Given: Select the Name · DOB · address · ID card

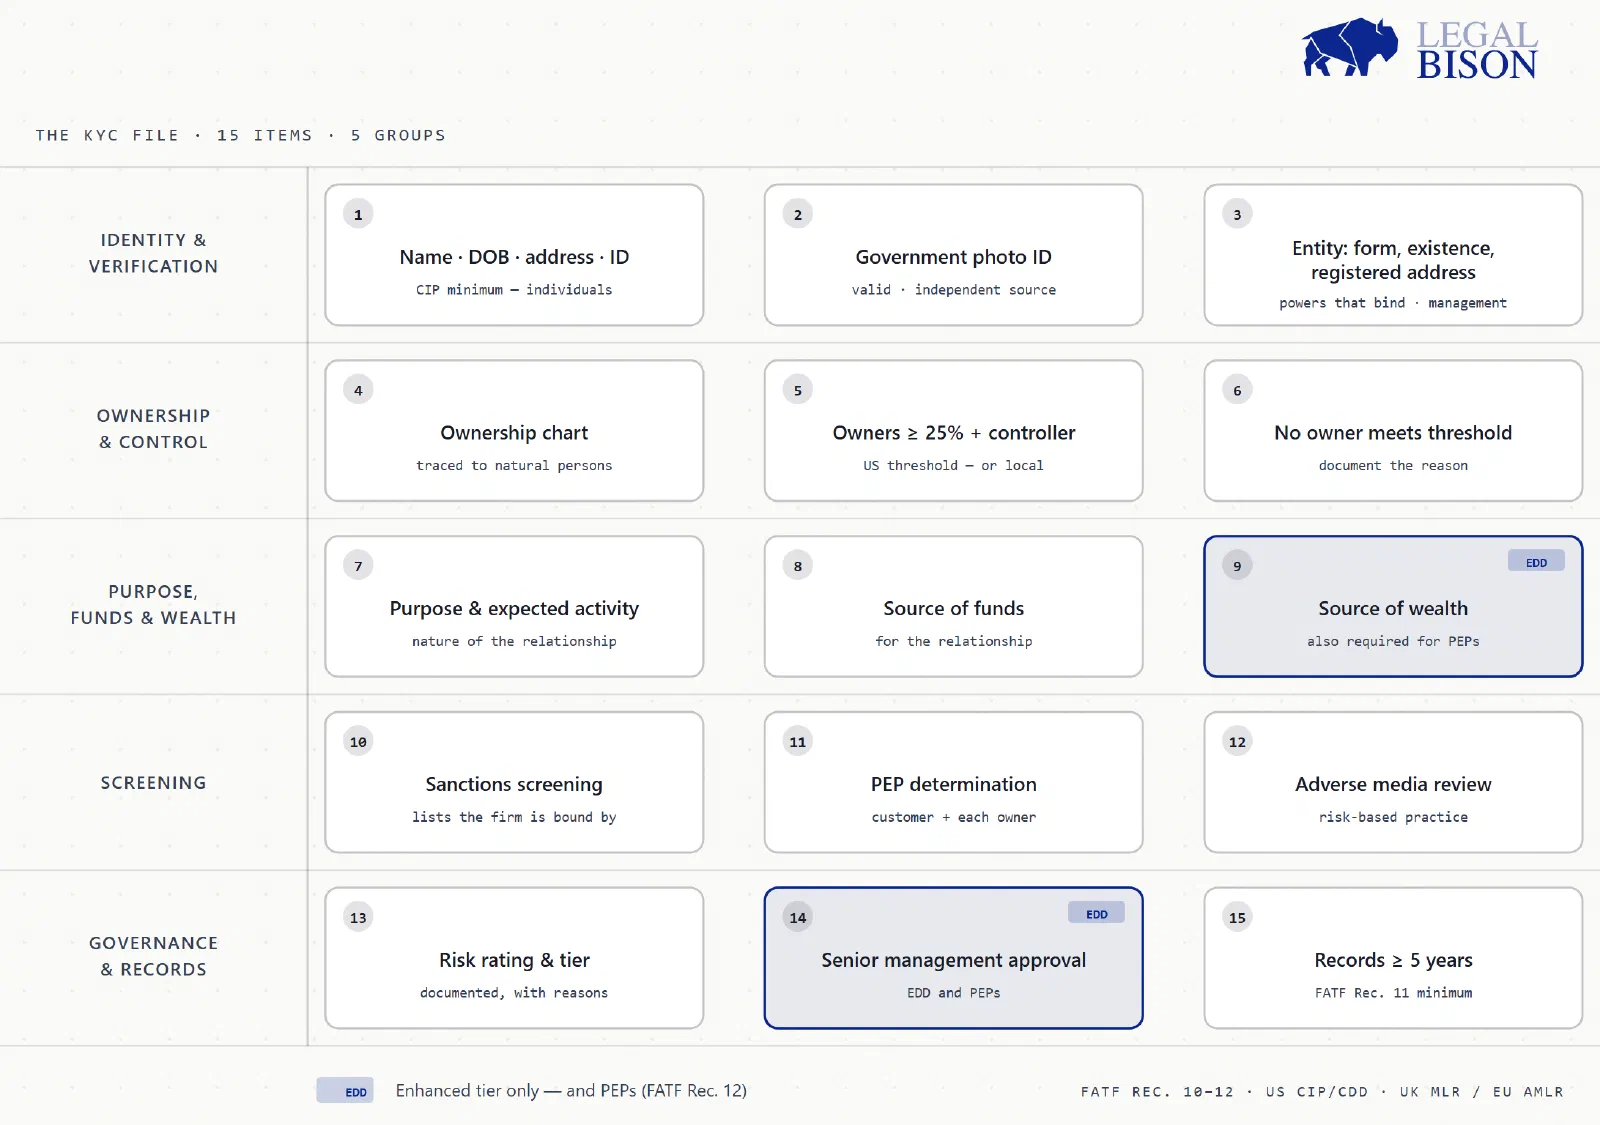Looking at the screenshot, I should click(x=514, y=255).
